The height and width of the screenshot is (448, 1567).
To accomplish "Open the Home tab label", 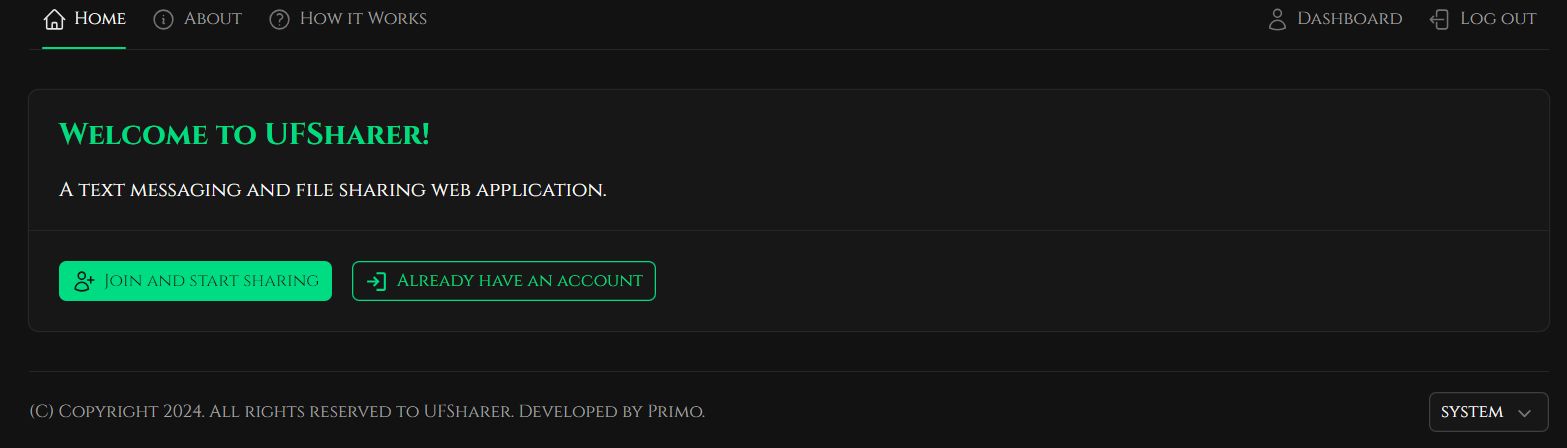I will [100, 19].
